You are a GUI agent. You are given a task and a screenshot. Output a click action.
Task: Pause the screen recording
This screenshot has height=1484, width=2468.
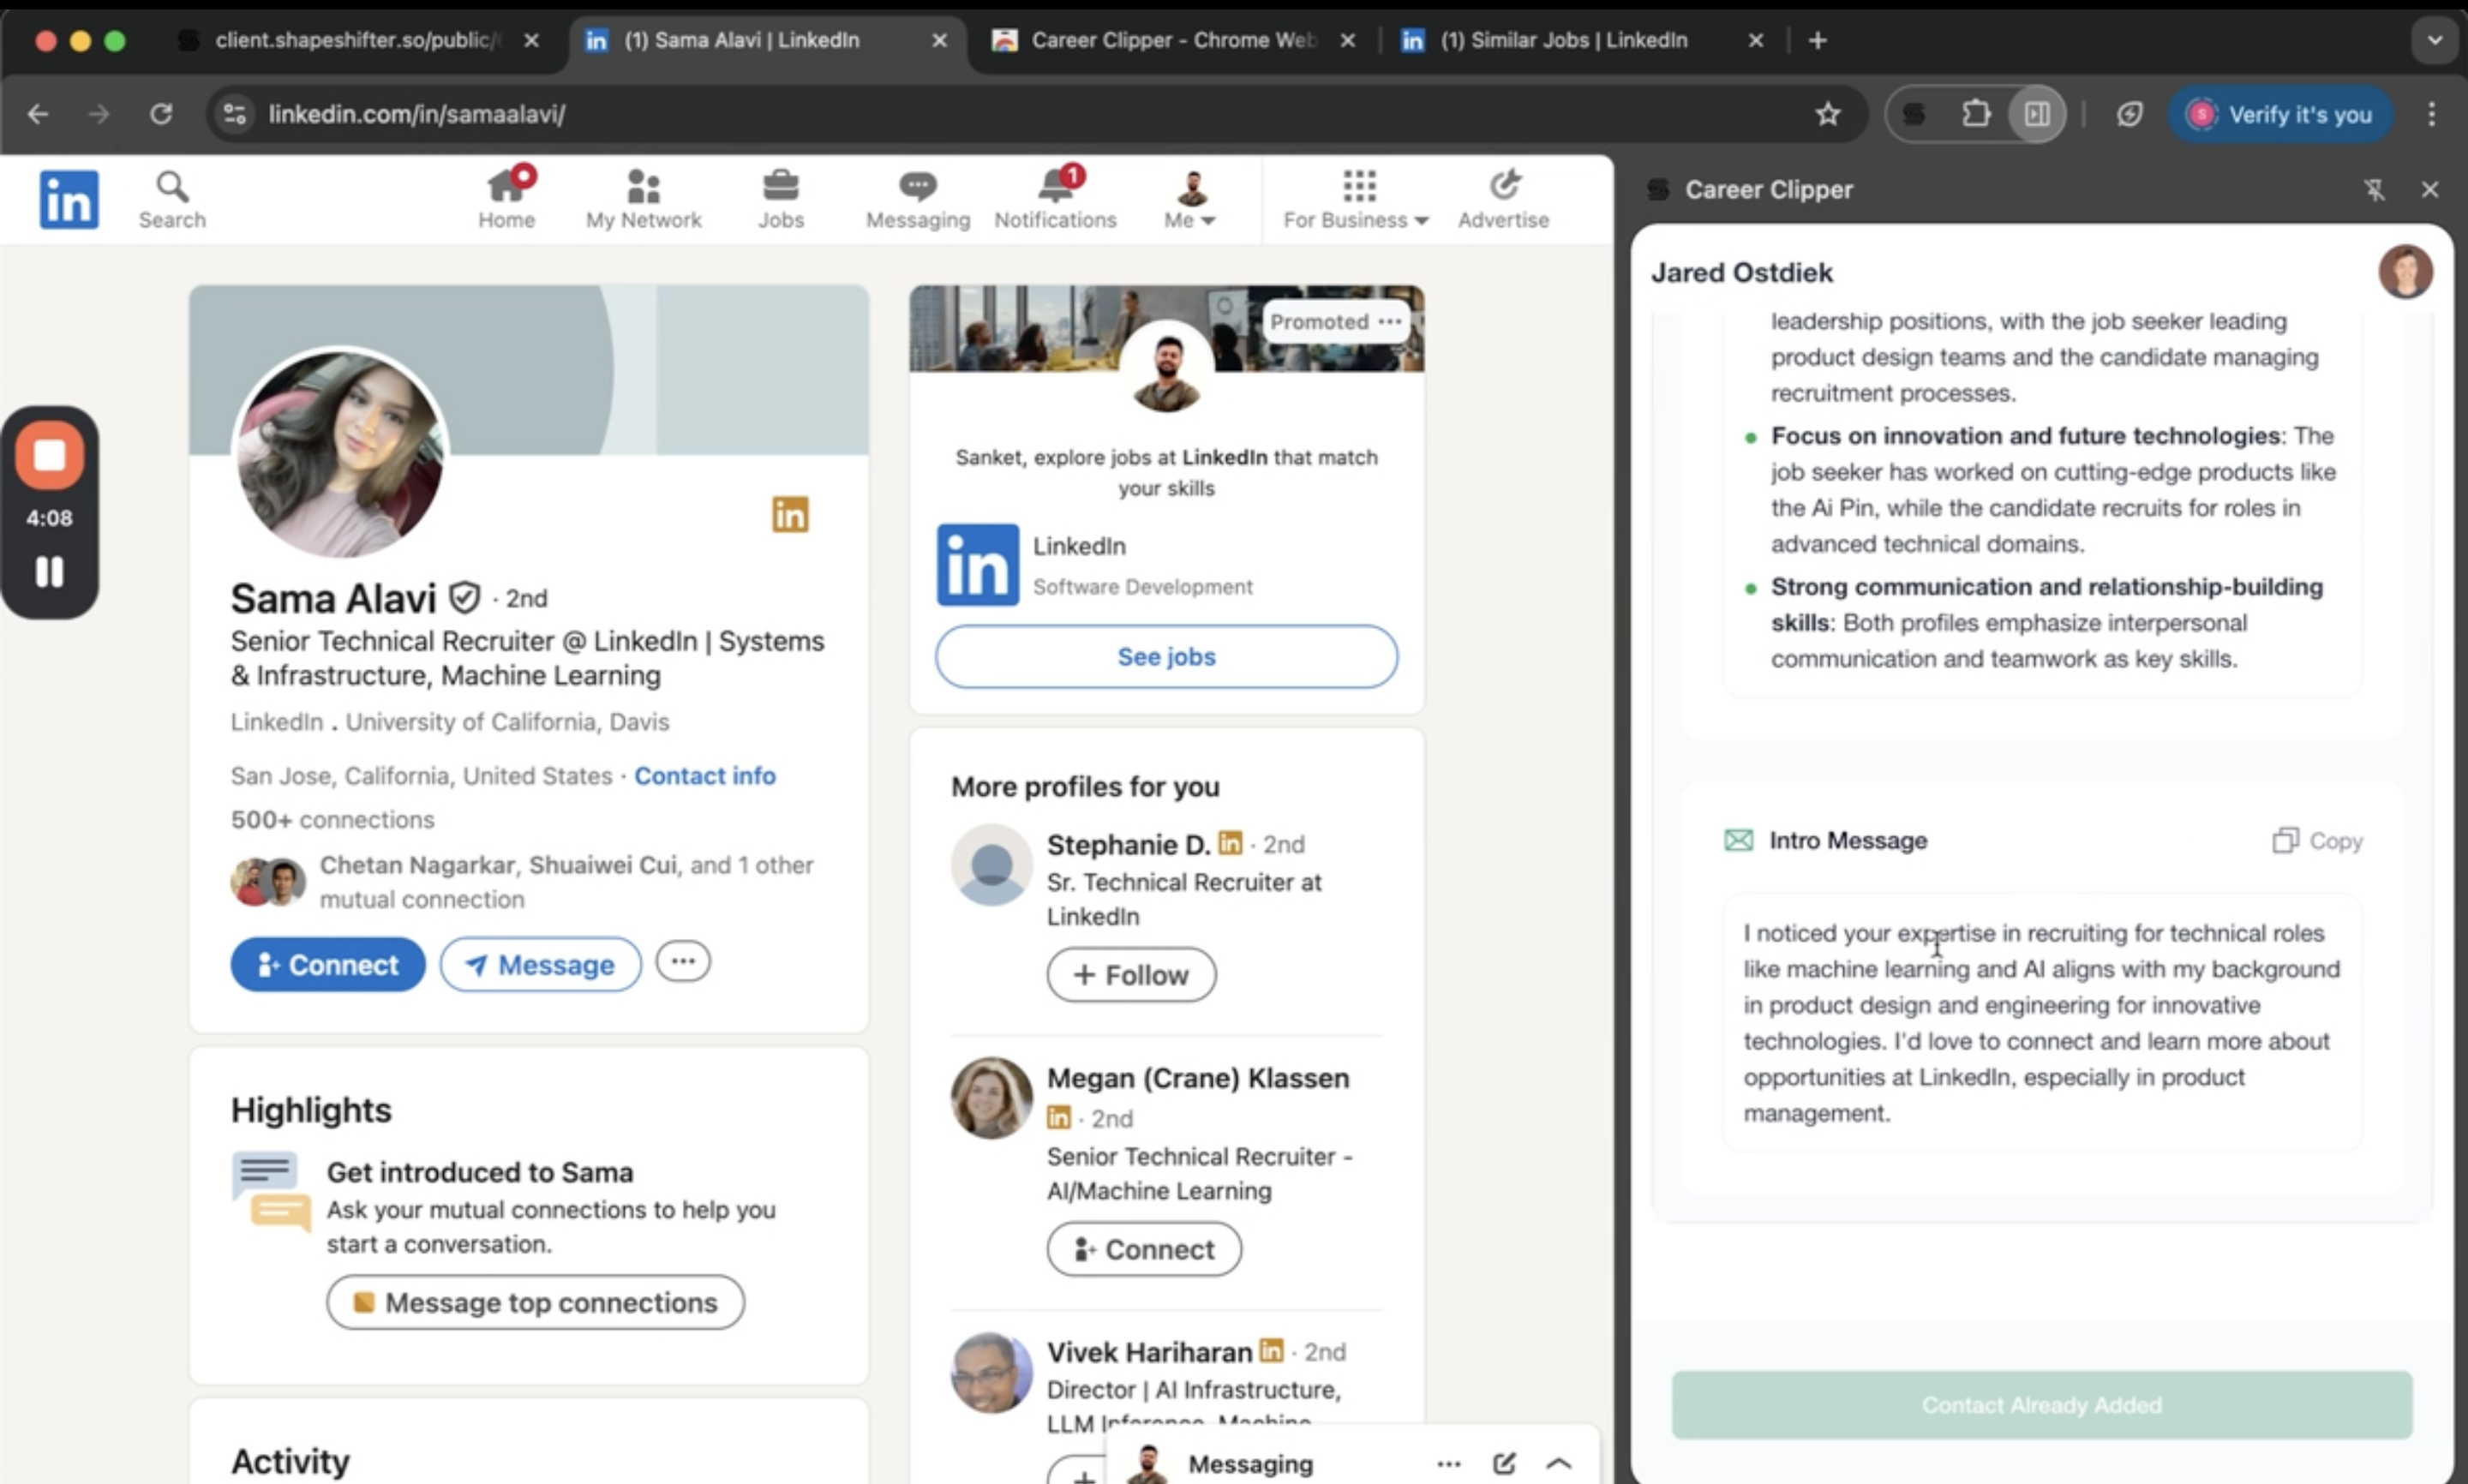tap(49, 572)
